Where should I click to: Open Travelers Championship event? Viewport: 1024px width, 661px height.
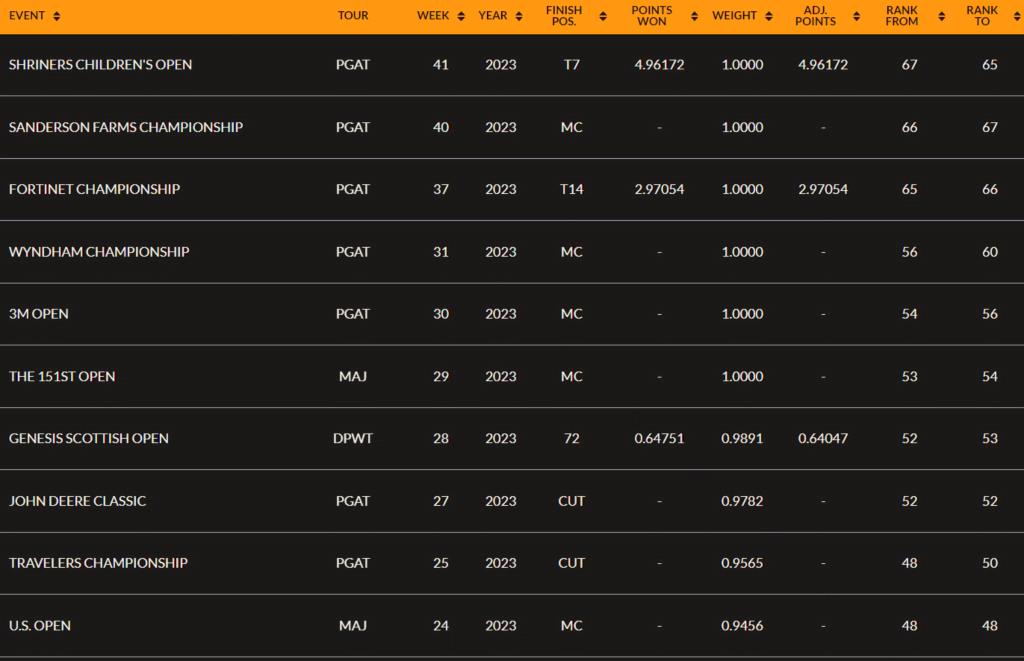(98, 563)
